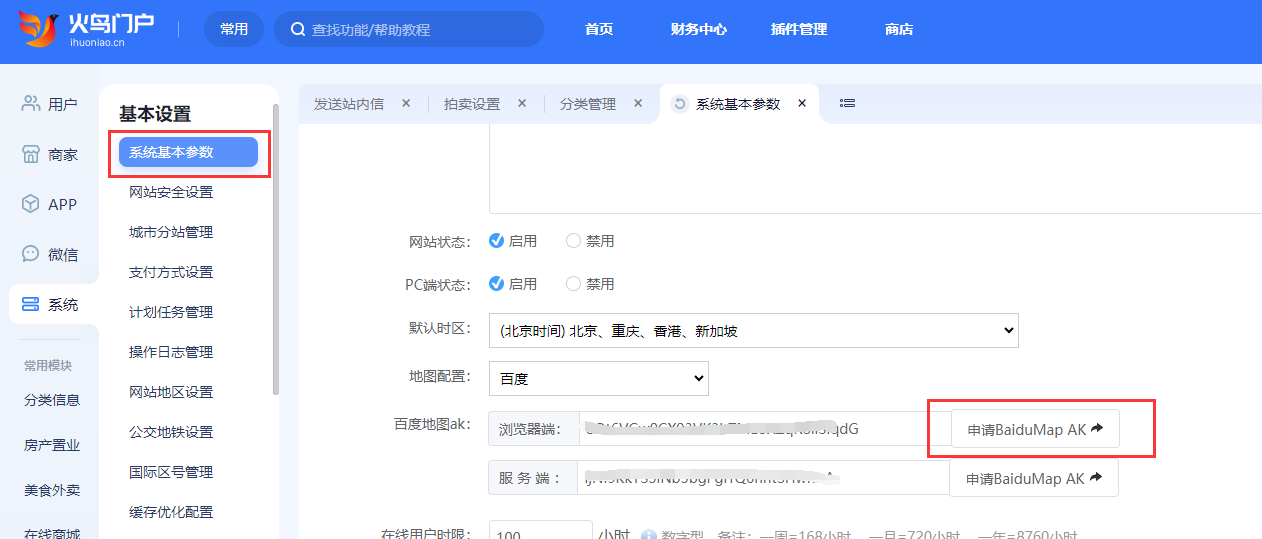Open 插件管理 in top navigation
Viewport: 1262px width, 539px height.
pyautogui.click(x=799, y=29)
